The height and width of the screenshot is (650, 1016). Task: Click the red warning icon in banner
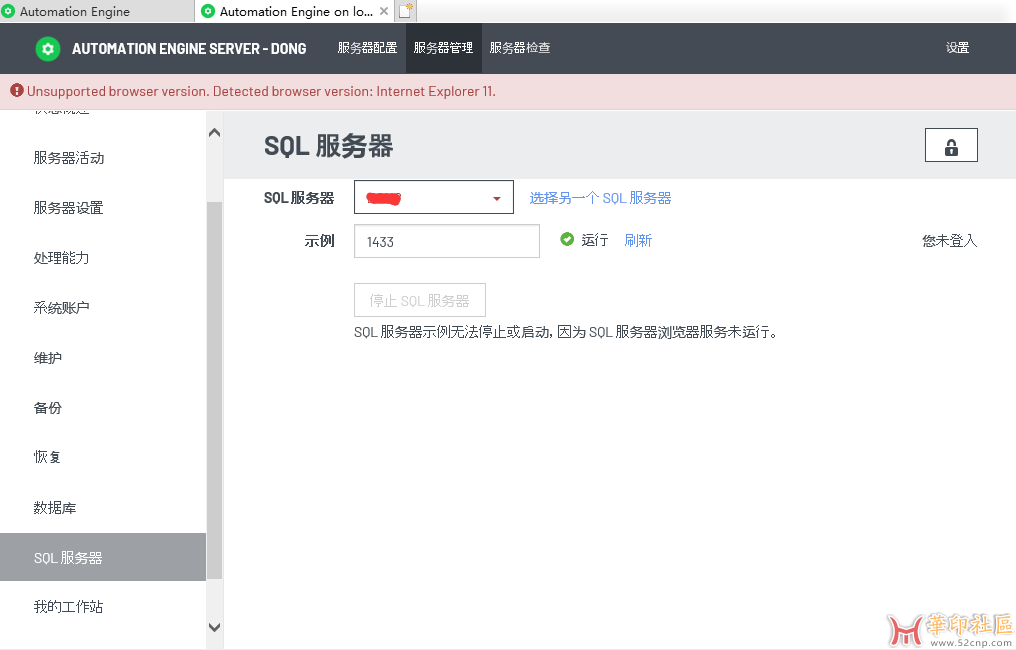tap(17, 91)
